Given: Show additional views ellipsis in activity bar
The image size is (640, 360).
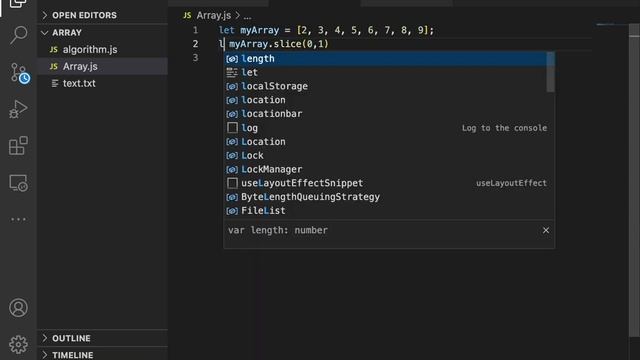Looking at the screenshot, I should [18, 219].
